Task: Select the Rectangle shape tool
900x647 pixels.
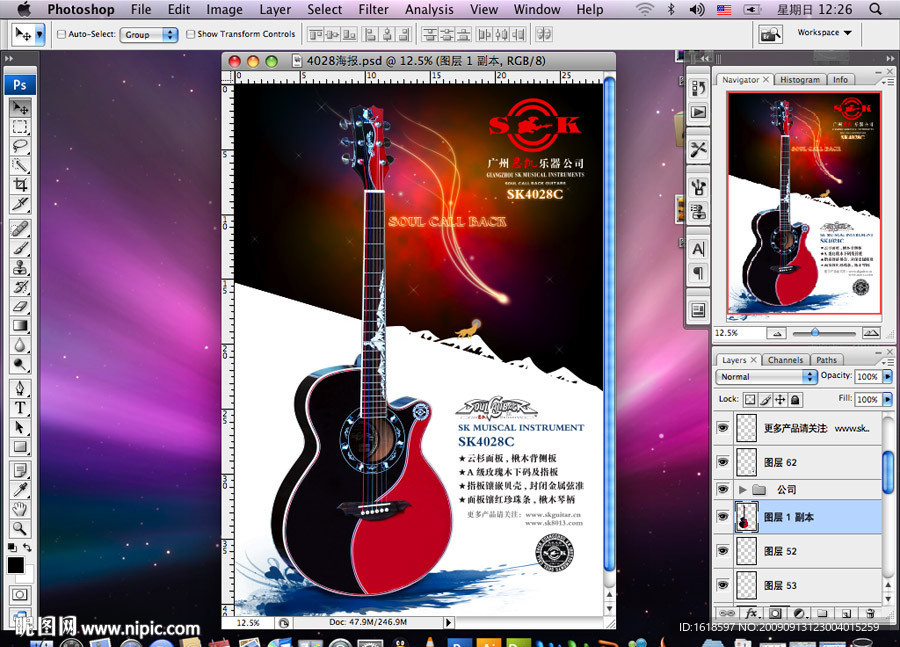Action: pyautogui.click(x=20, y=447)
